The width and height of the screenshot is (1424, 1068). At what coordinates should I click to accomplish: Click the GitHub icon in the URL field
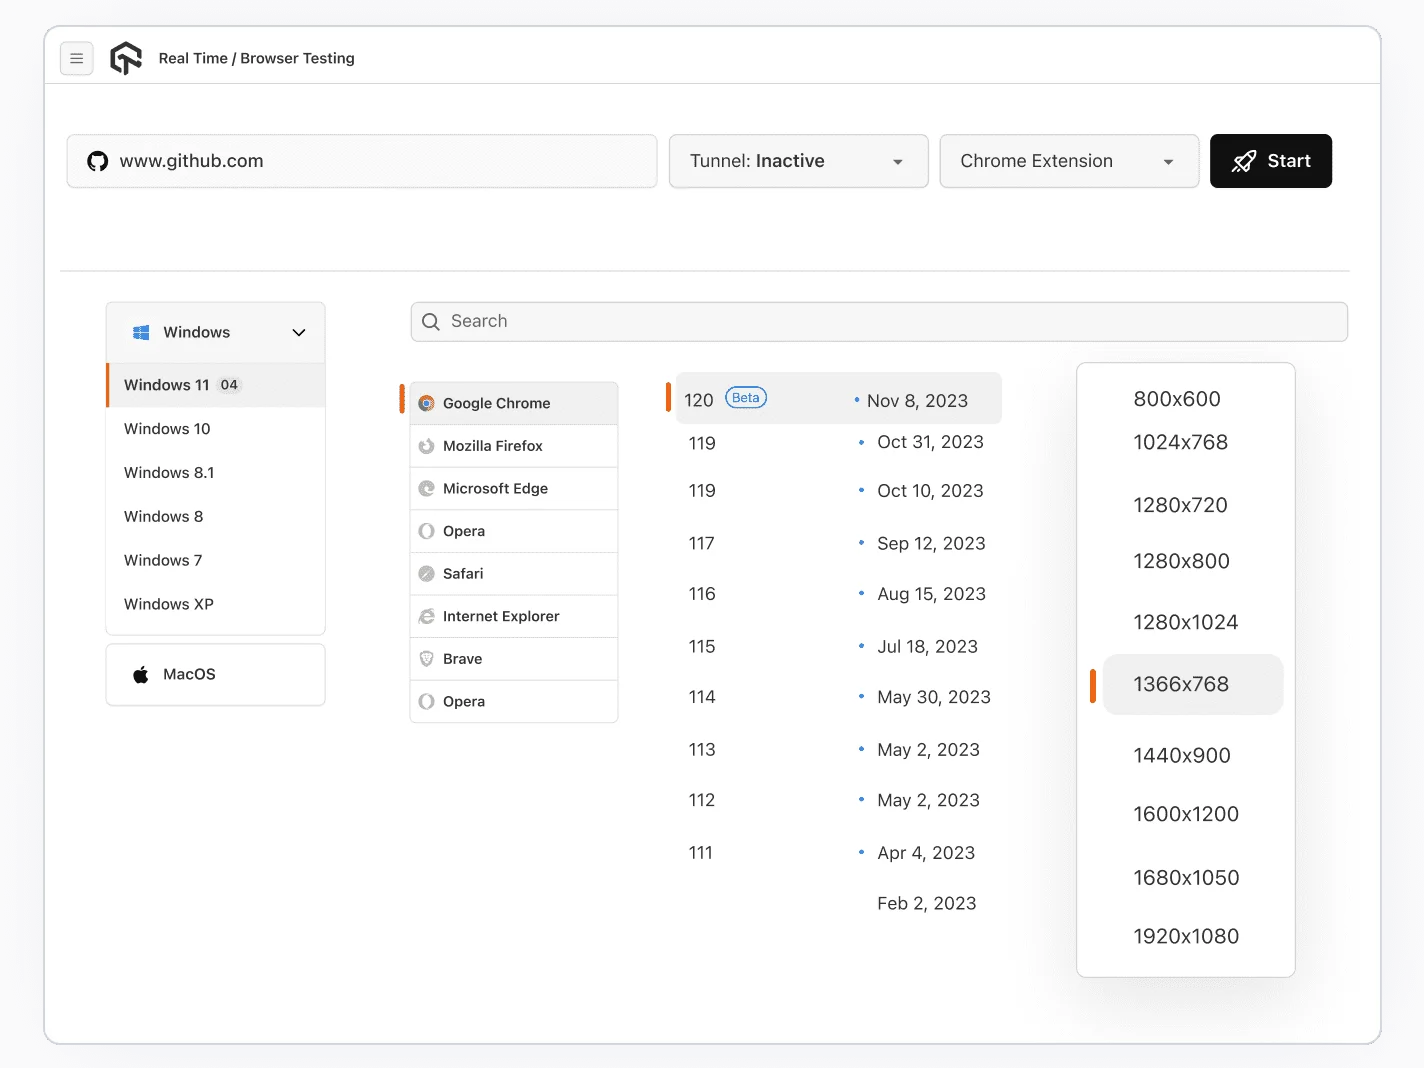97,160
